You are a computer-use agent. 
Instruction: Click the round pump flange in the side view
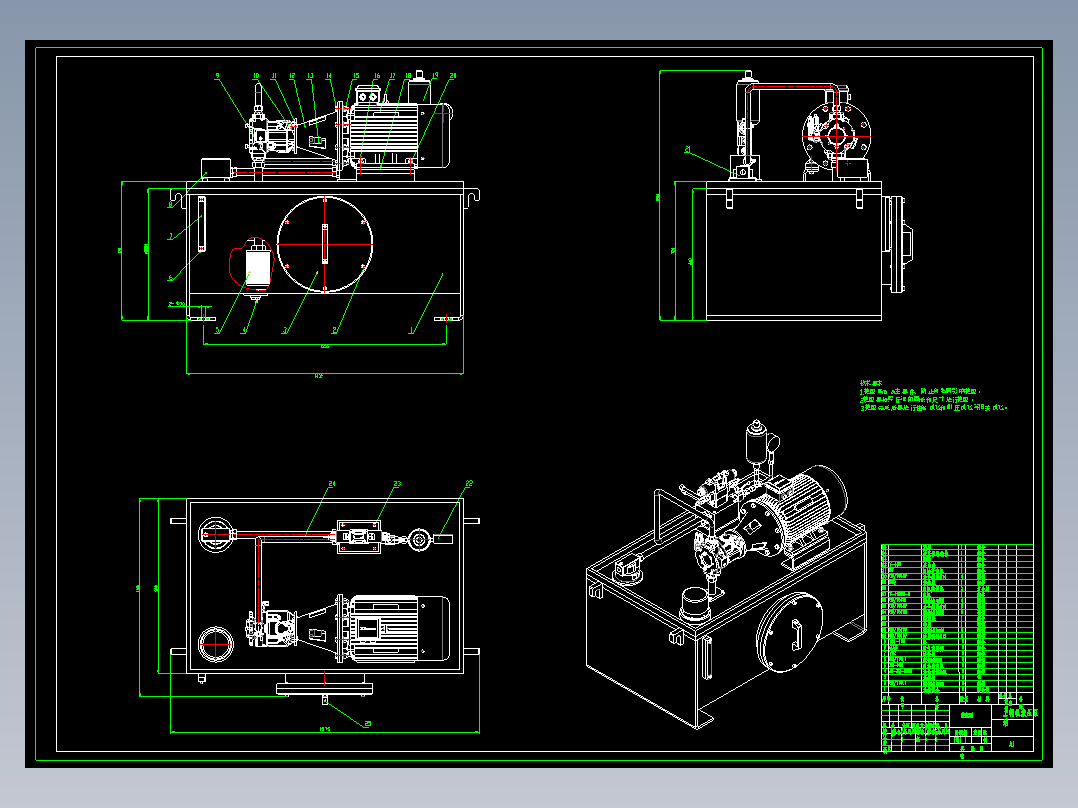[x=837, y=135]
